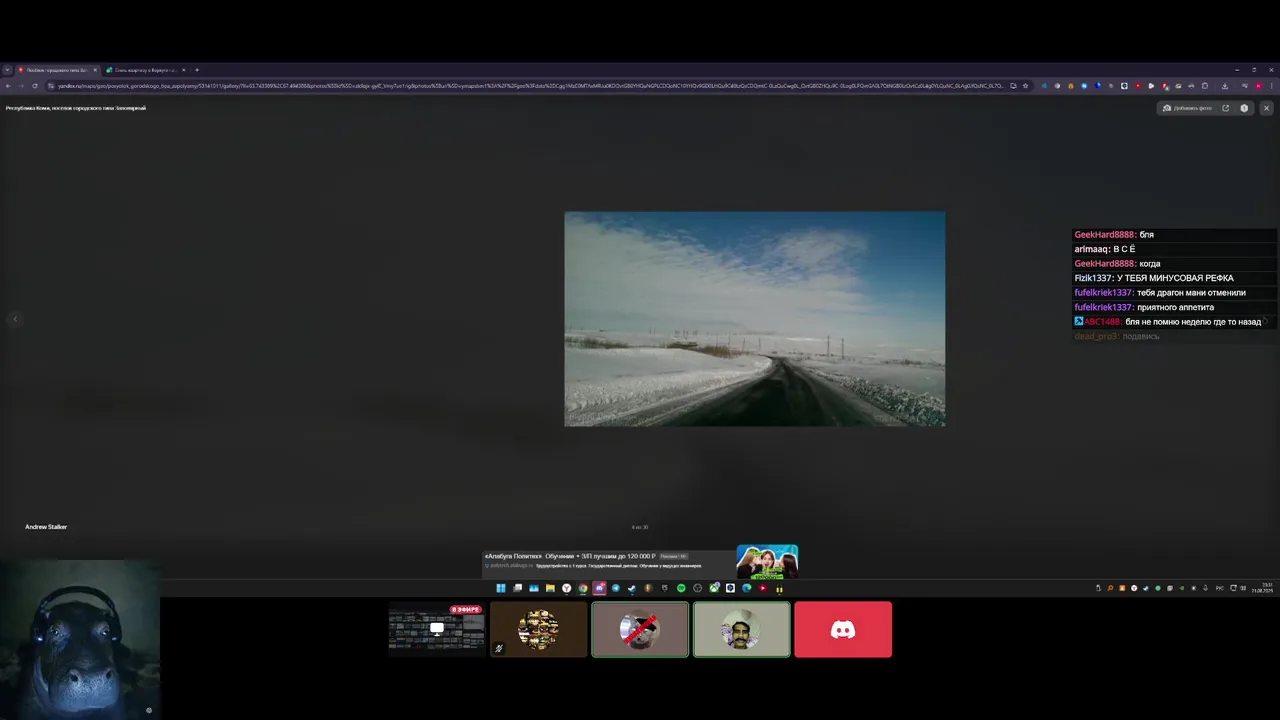Select the live screen share tile 'В ЭФИРЕ'

(x=436, y=629)
